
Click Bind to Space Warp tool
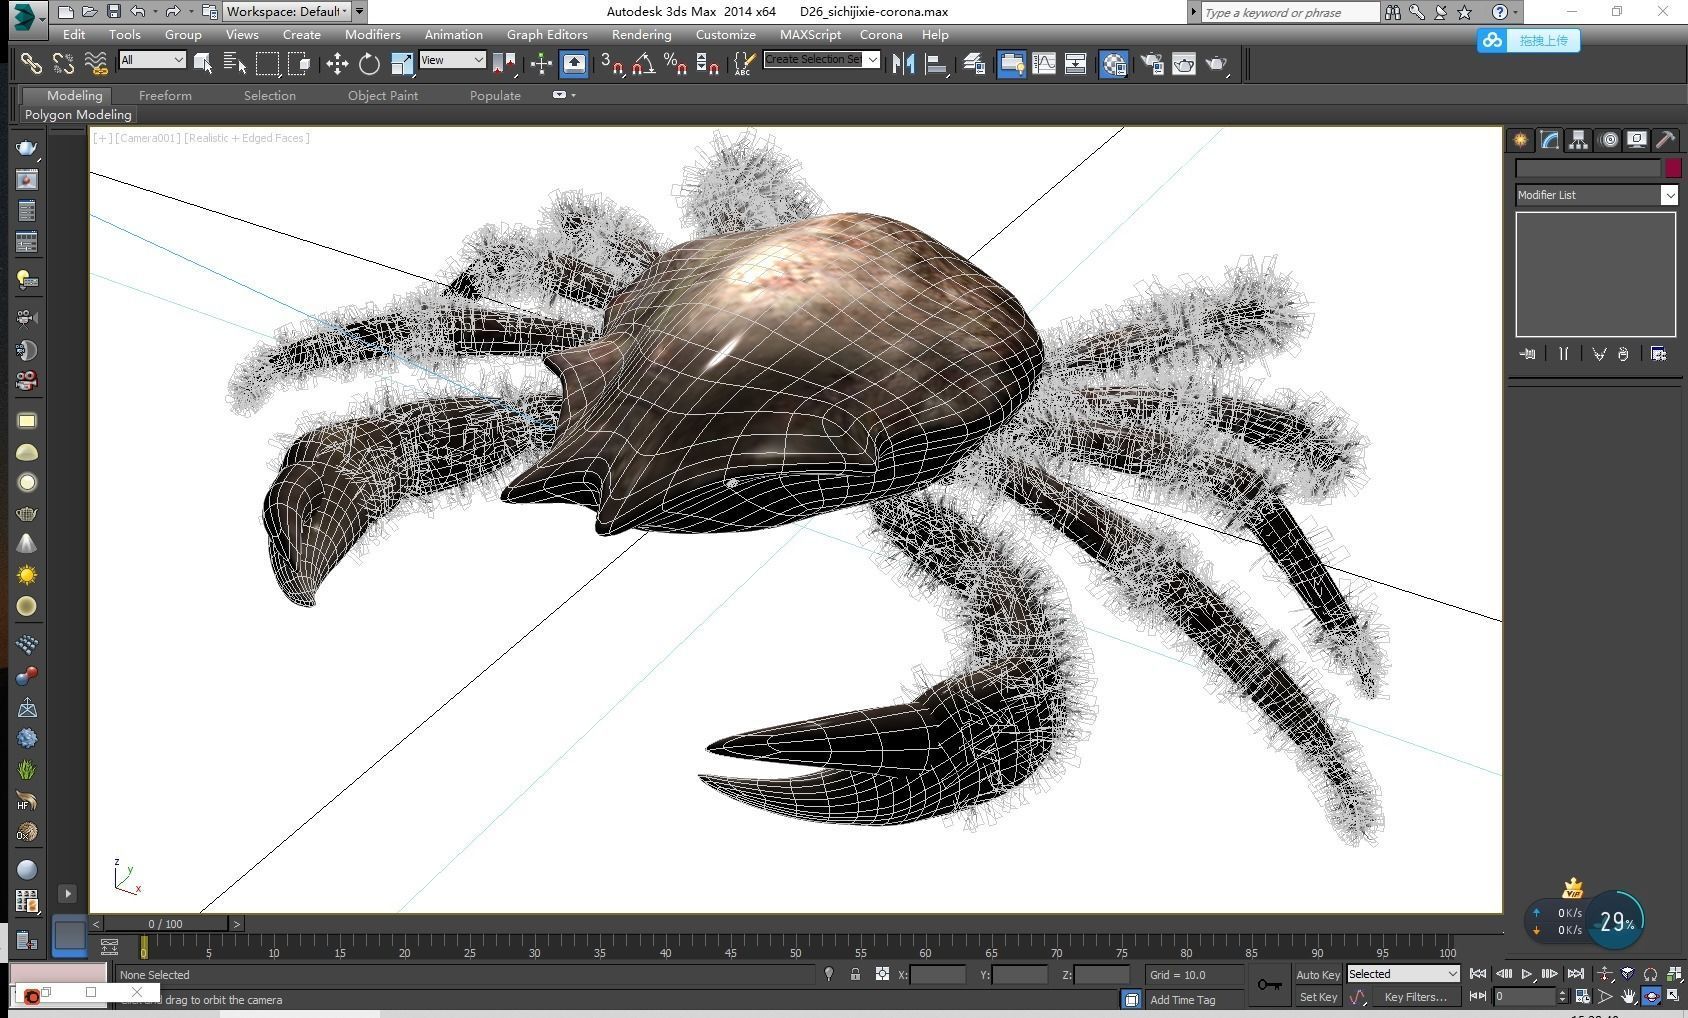point(95,64)
